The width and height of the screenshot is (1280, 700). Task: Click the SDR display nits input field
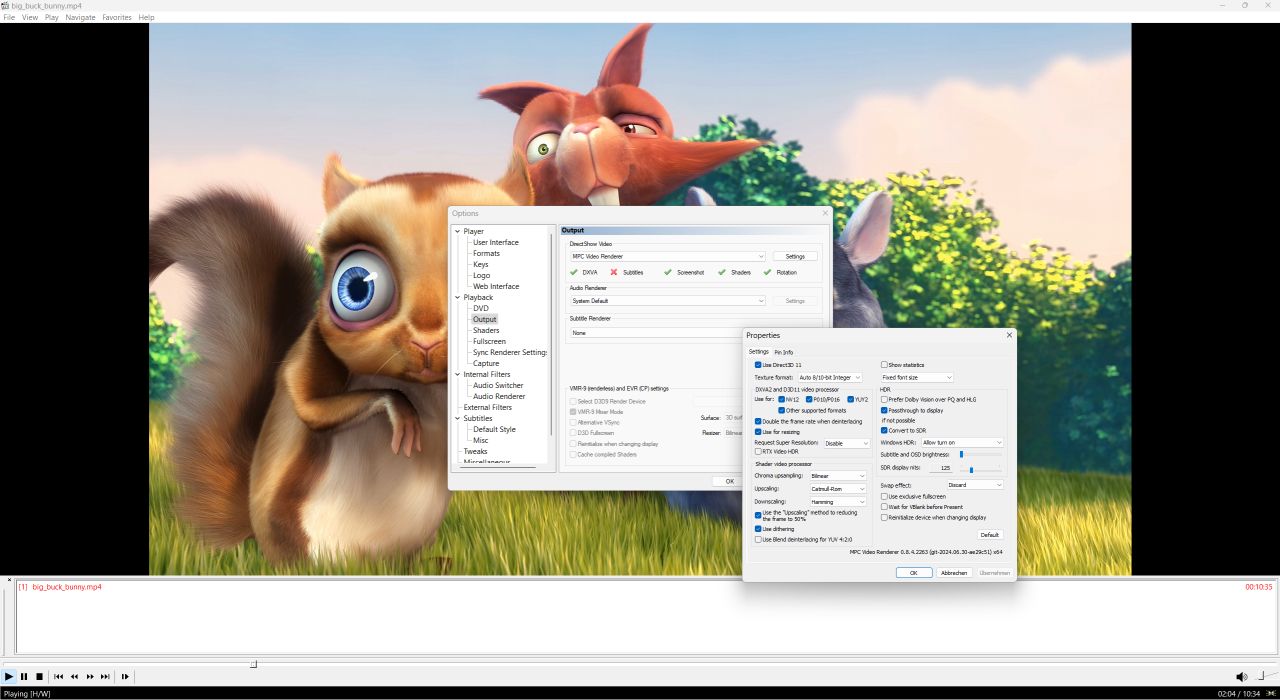tap(941, 468)
